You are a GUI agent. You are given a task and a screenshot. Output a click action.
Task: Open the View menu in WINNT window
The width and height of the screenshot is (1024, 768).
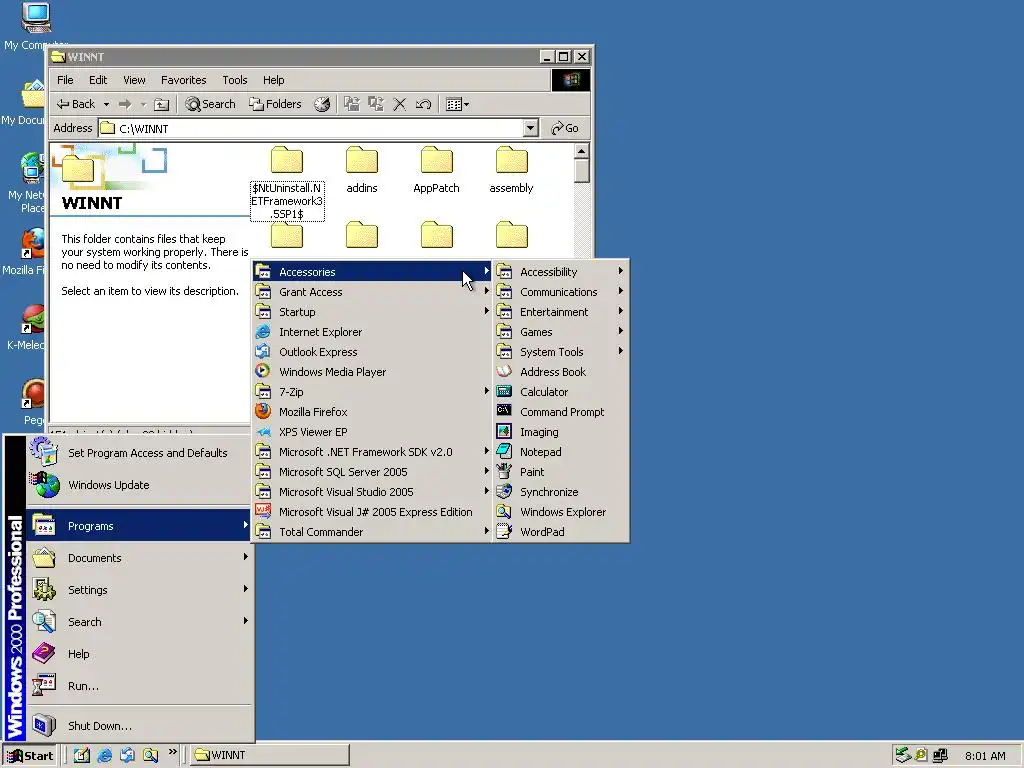coord(134,80)
